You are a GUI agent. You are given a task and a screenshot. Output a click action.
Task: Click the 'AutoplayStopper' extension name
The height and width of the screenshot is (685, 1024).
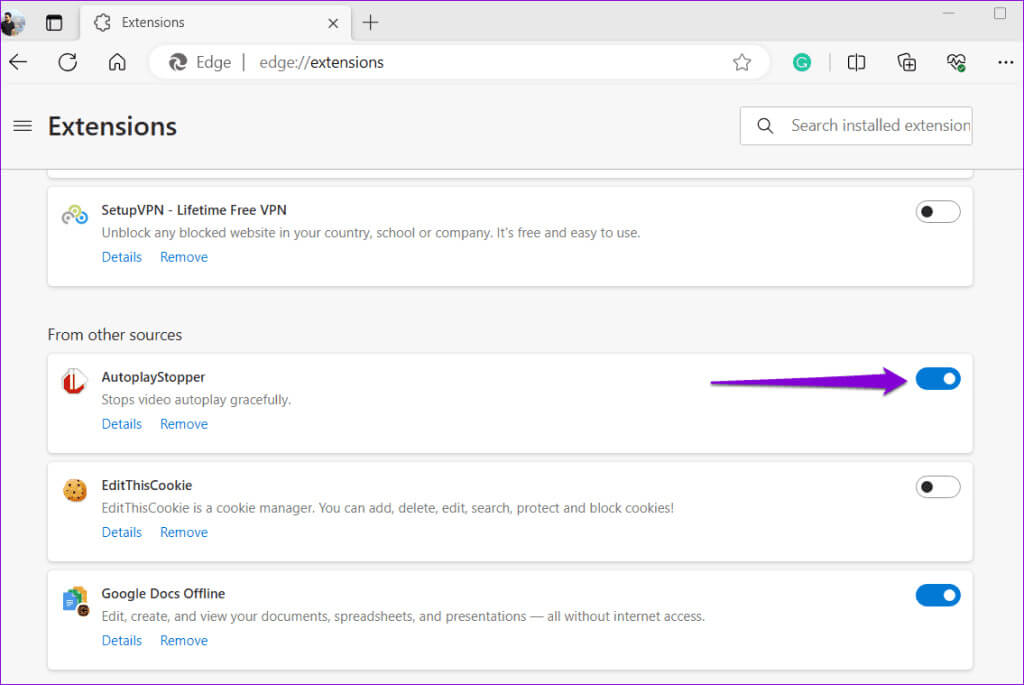click(x=153, y=377)
